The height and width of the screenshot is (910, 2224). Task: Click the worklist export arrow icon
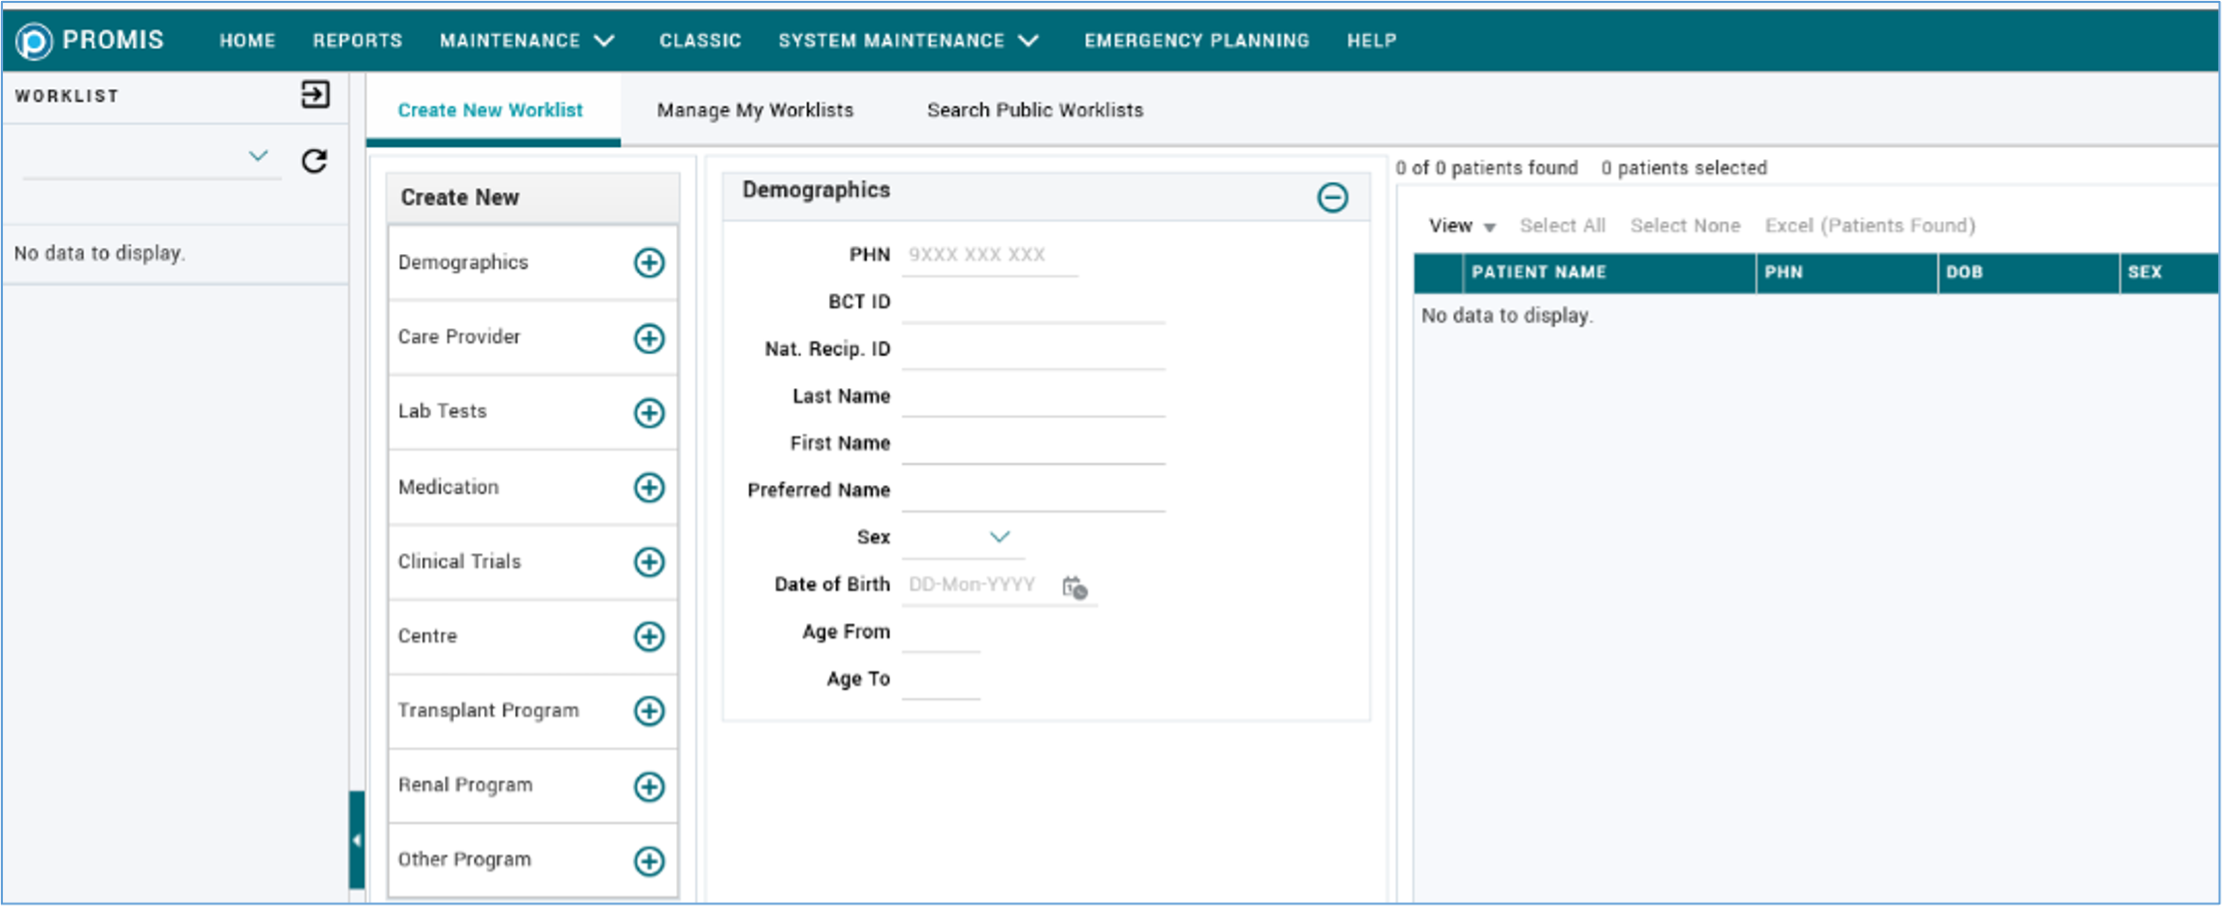[x=315, y=95]
